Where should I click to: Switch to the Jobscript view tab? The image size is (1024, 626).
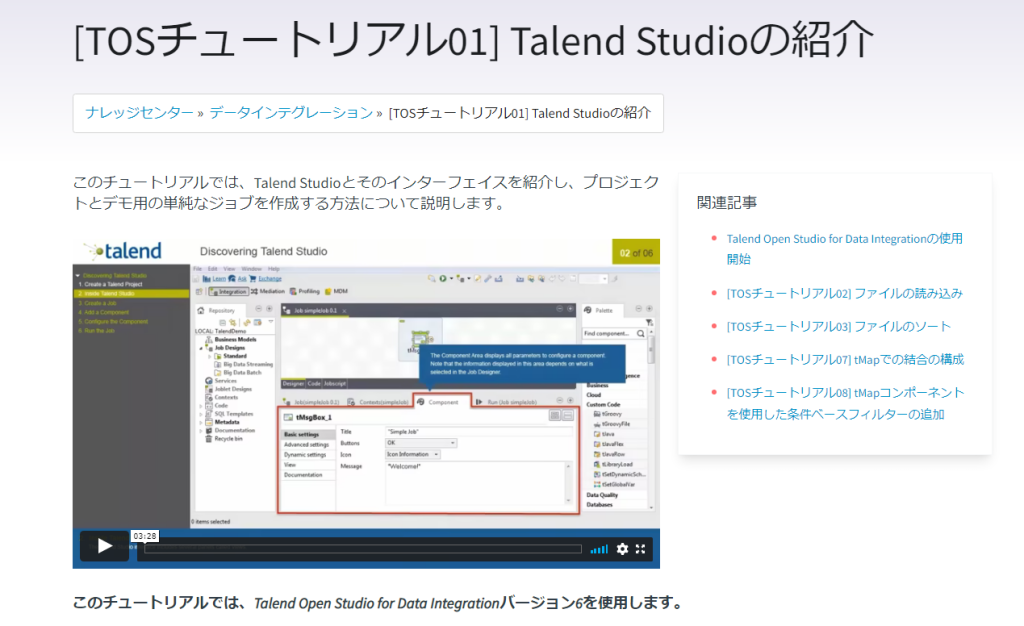click(x=335, y=384)
